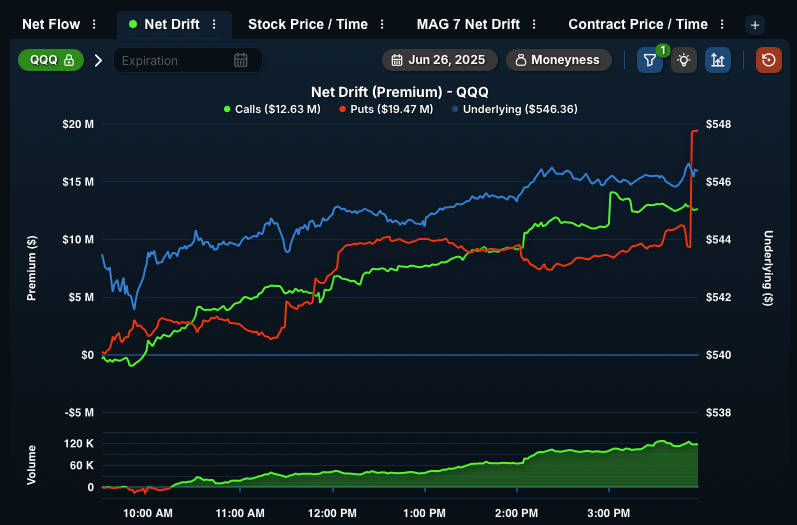Go to Contract Price / Time tab

pos(638,24)
